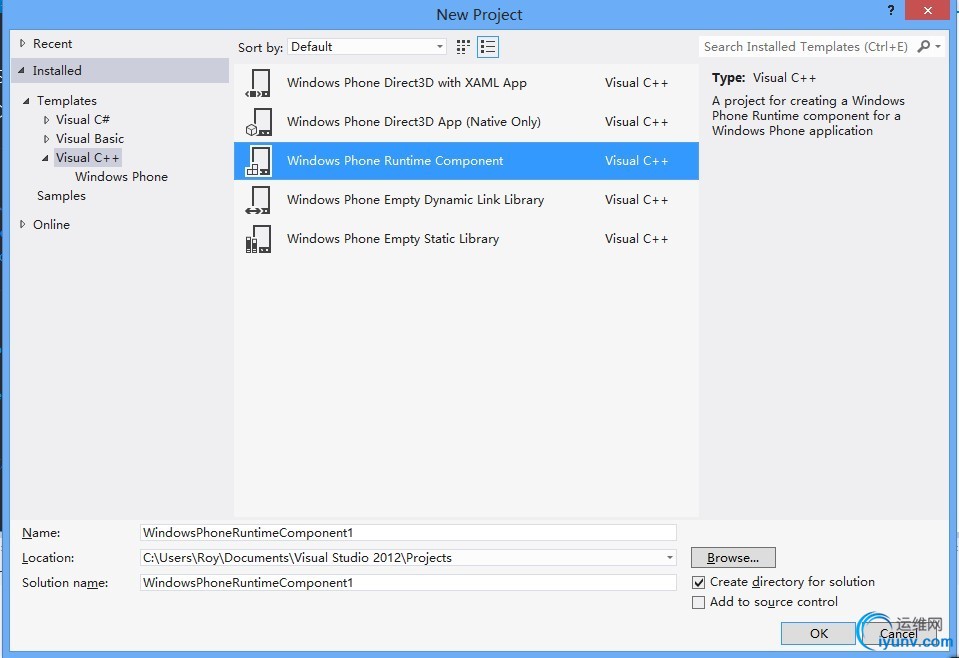Click the Recent label
Viewport: 959px width, 658px height.
(x=53, y=43)
